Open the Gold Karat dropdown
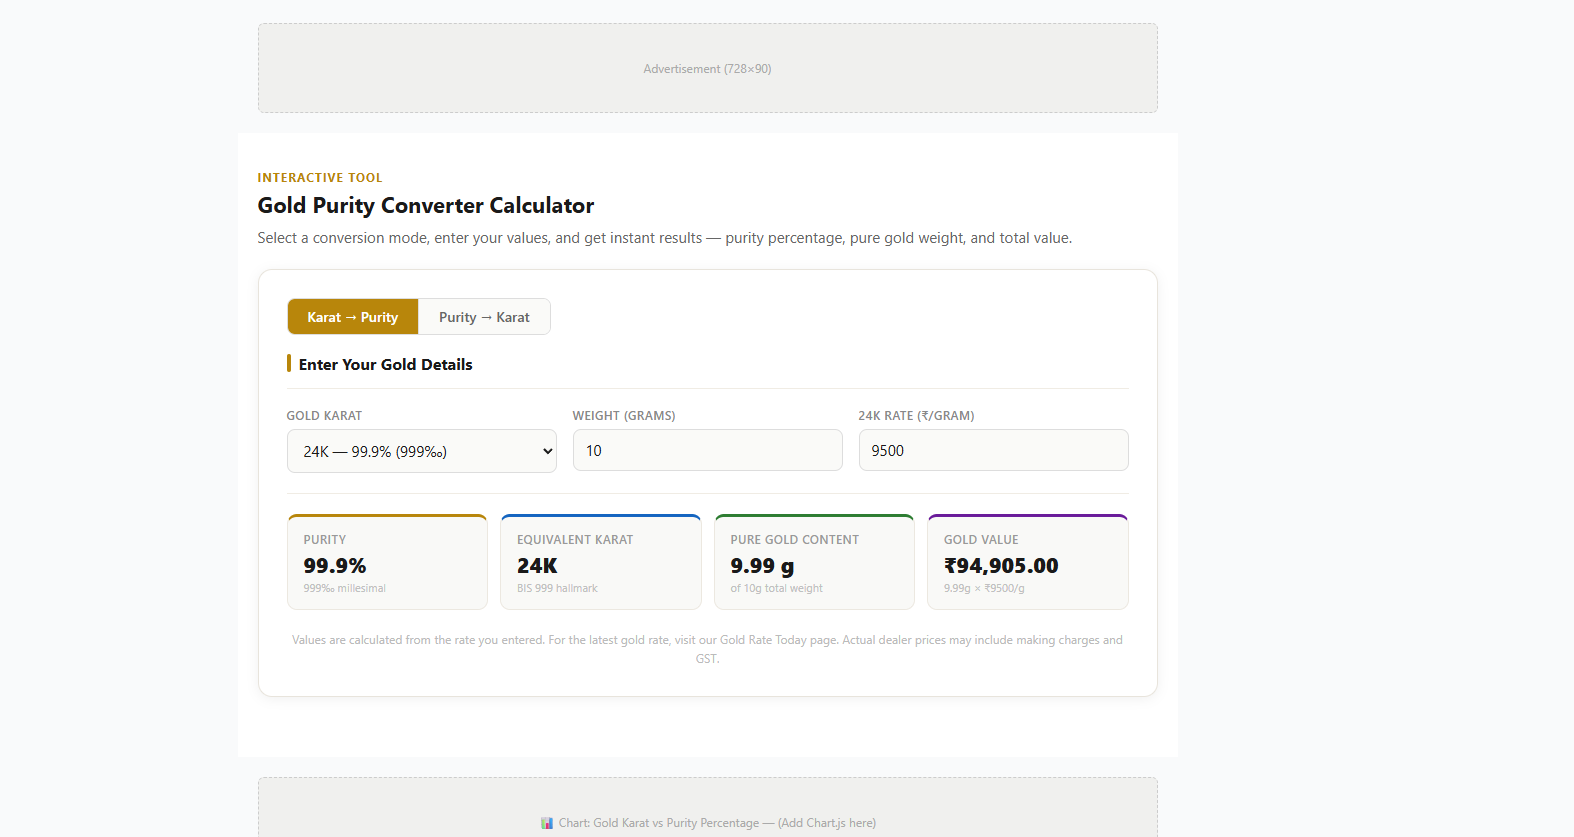Viewport: 1574px width, 837px height. point(422,451)
